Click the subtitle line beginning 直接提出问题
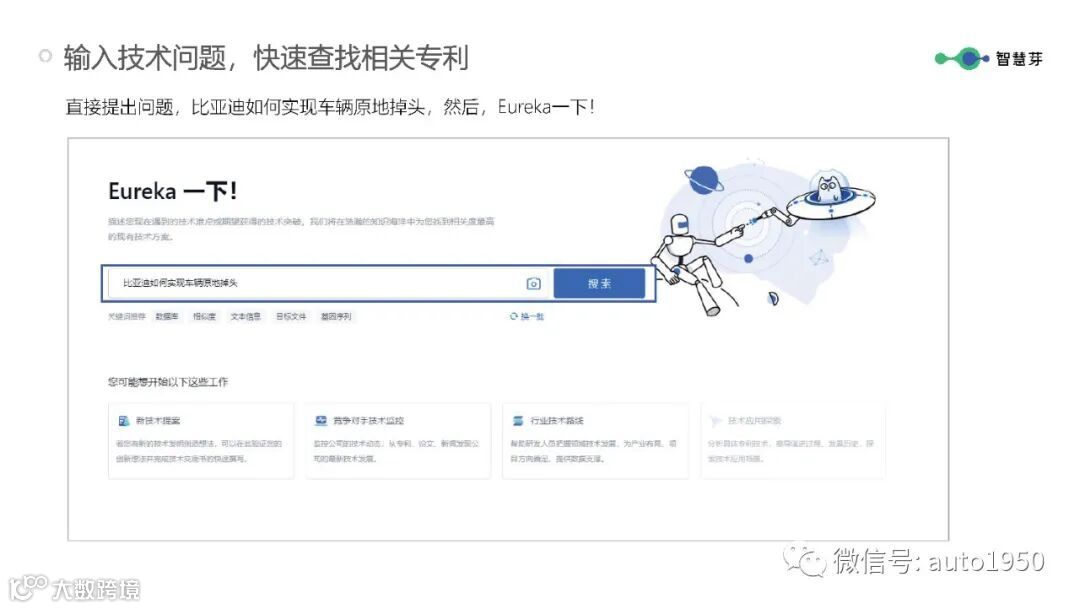This screenshot has width=1080, height=609. pos(330,107)
